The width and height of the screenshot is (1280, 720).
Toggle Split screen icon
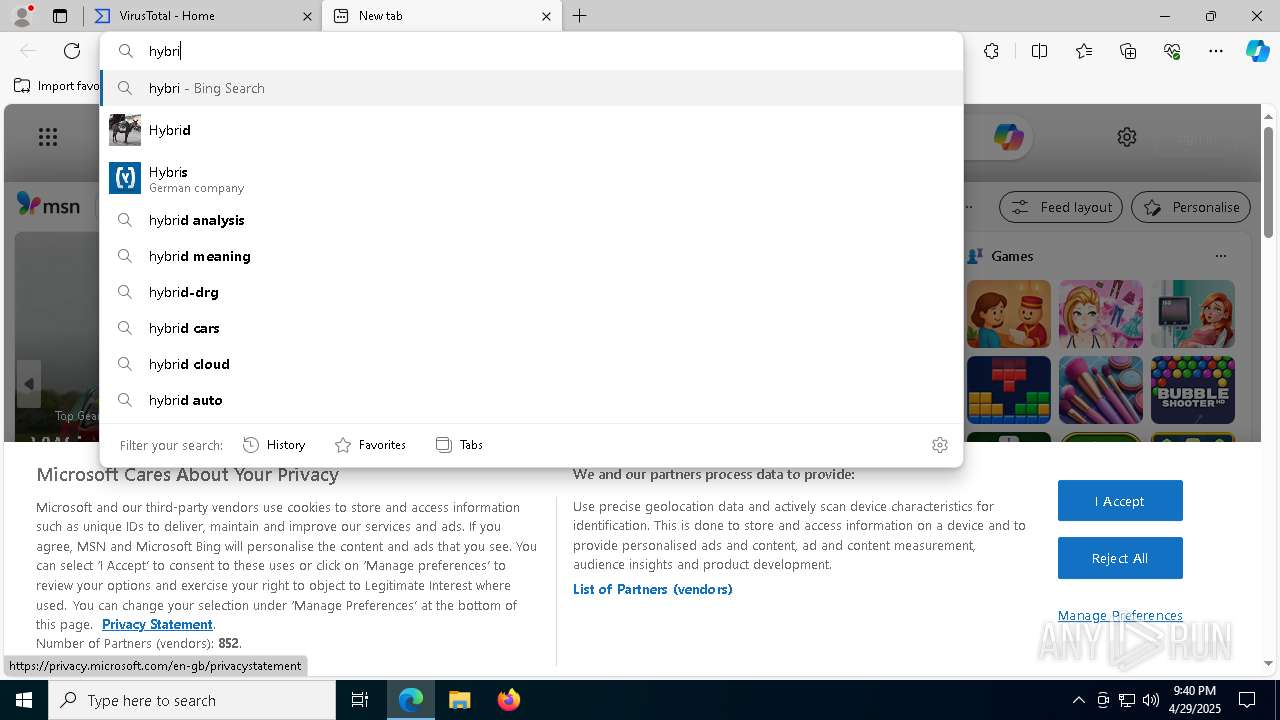tap(1039, 51)
